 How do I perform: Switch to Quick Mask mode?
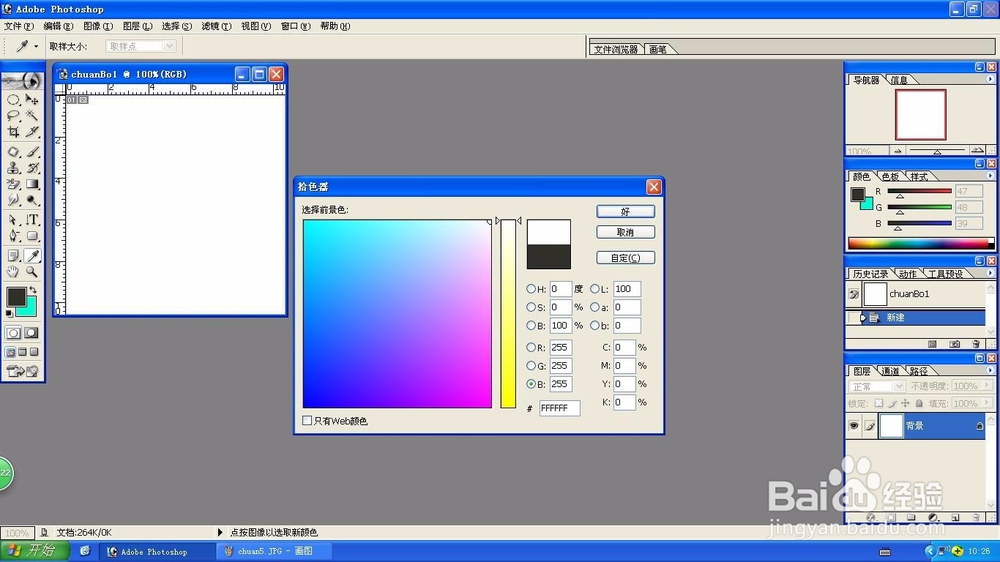pos(31,333)
